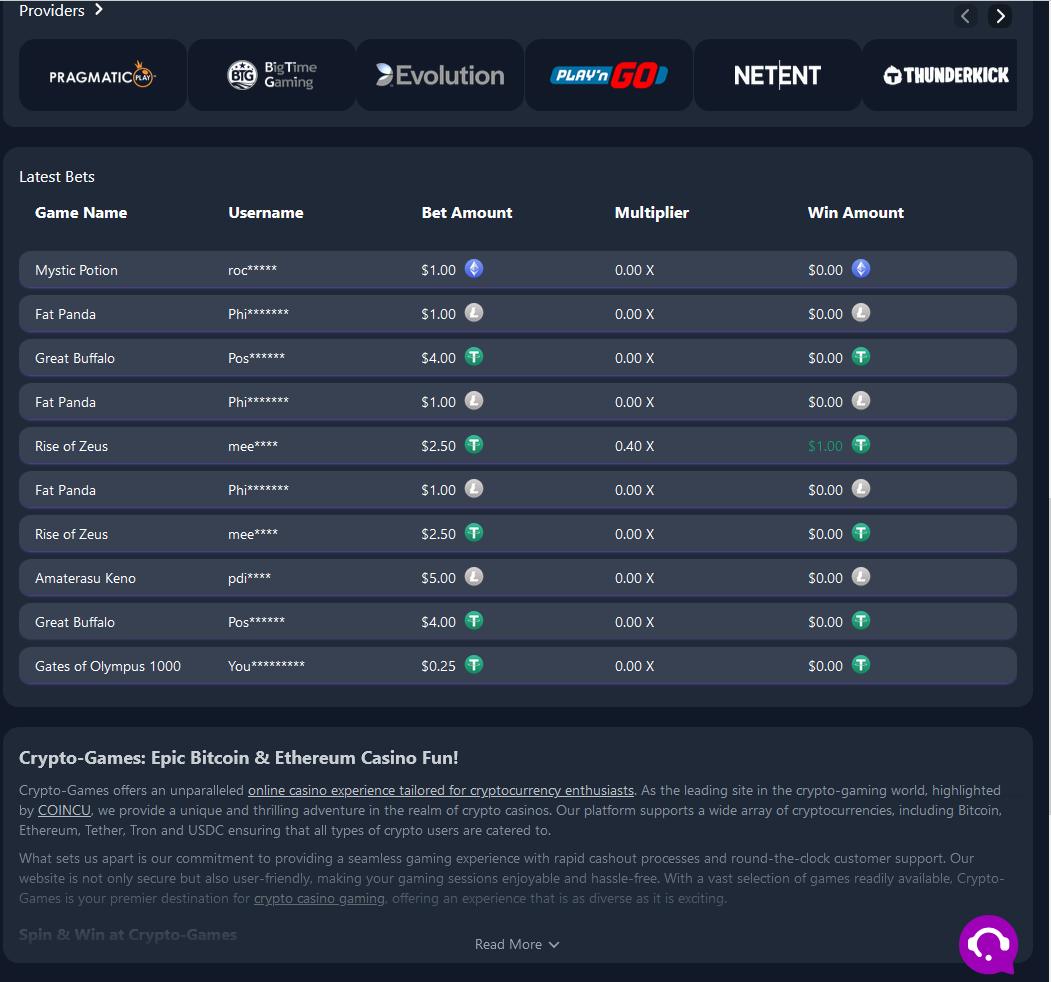Select the Big Time Gaming provider logo
This screenshot has height=982, width=1051.
tap(271, 75)
